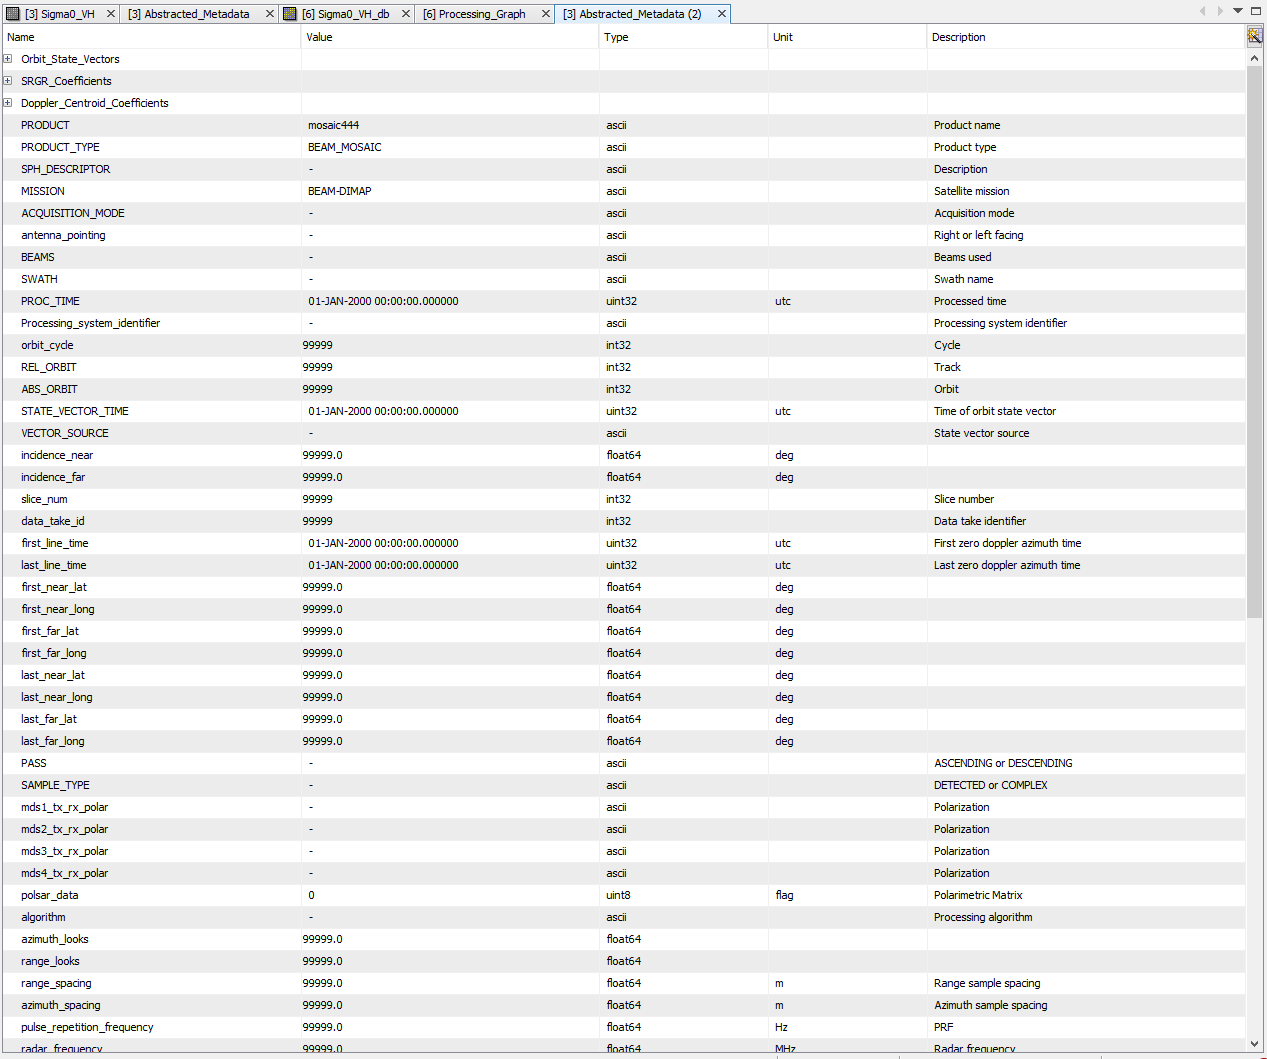Select the SWATH row name

coord(39,279)
